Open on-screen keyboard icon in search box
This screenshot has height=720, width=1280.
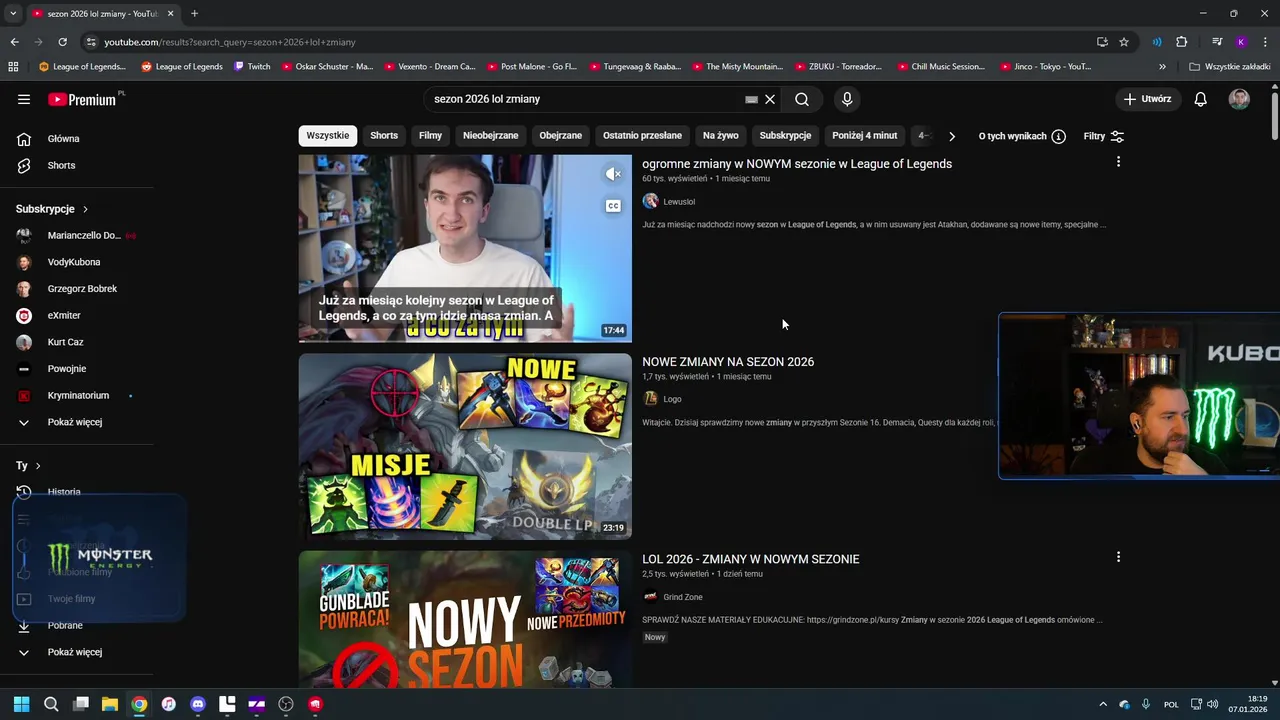[x=752, y=99]
